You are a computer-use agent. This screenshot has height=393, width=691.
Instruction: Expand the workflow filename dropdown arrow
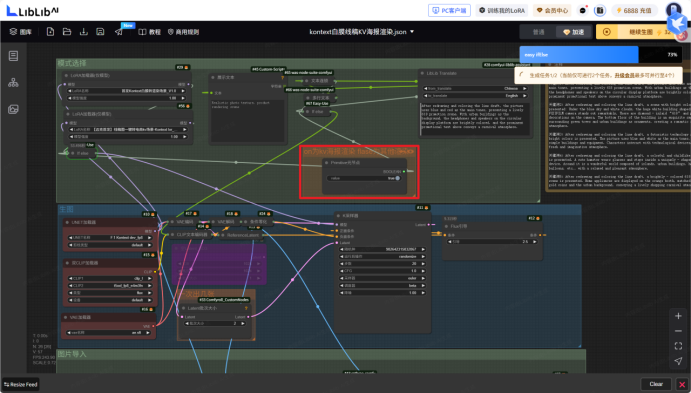[412, 32]
